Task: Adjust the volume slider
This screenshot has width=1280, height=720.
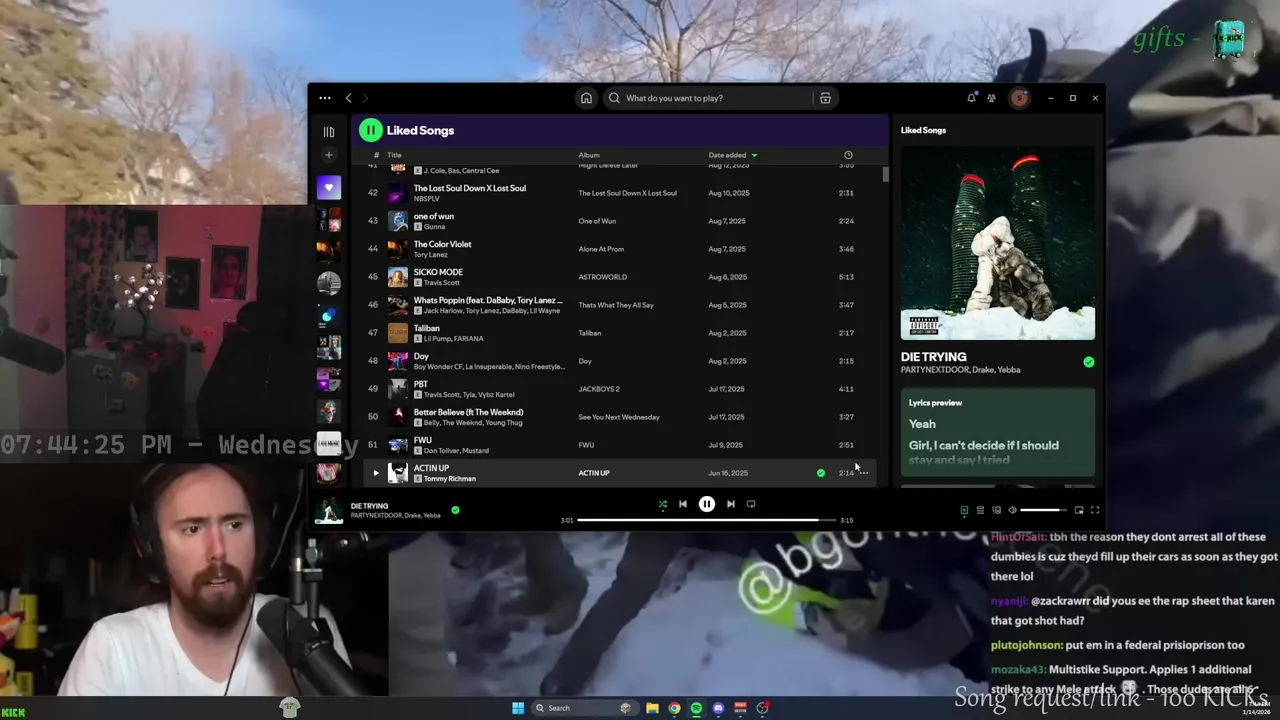Action: pos(1044,510)
